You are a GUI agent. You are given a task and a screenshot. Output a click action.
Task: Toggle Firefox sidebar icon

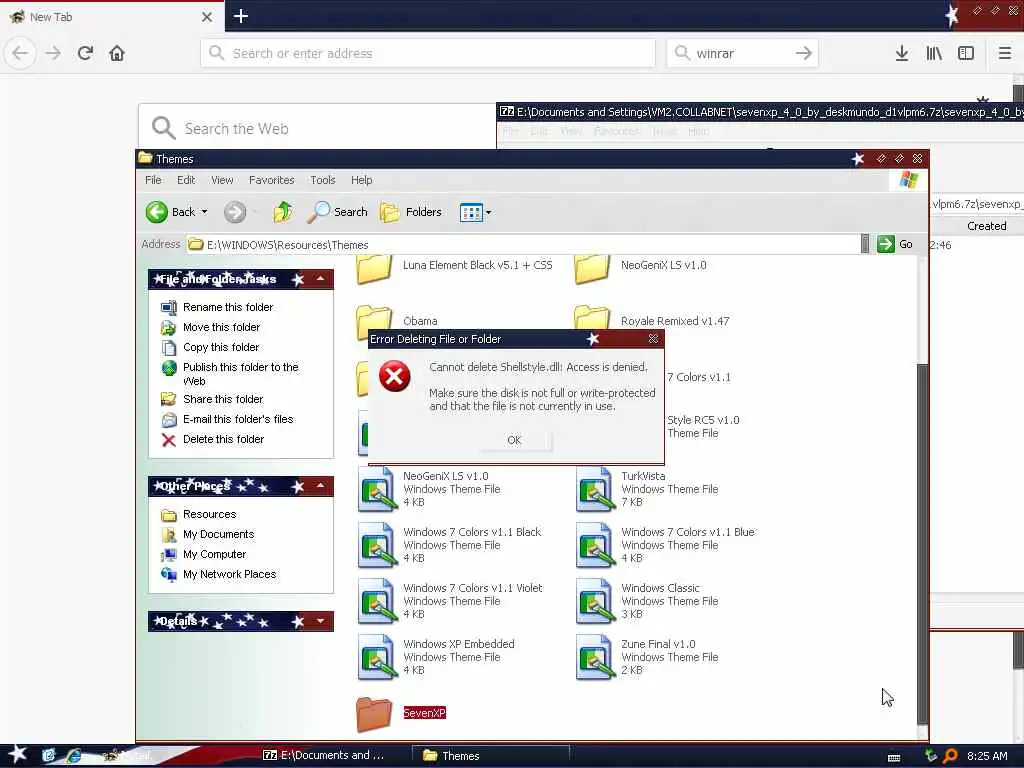tap(966, 53)
